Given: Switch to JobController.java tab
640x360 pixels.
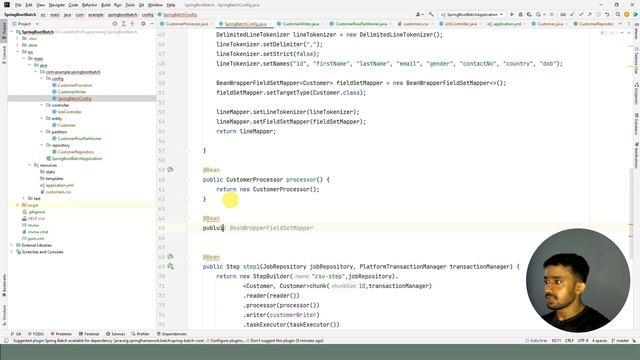Looking at the screenshot, I should 460,24.
